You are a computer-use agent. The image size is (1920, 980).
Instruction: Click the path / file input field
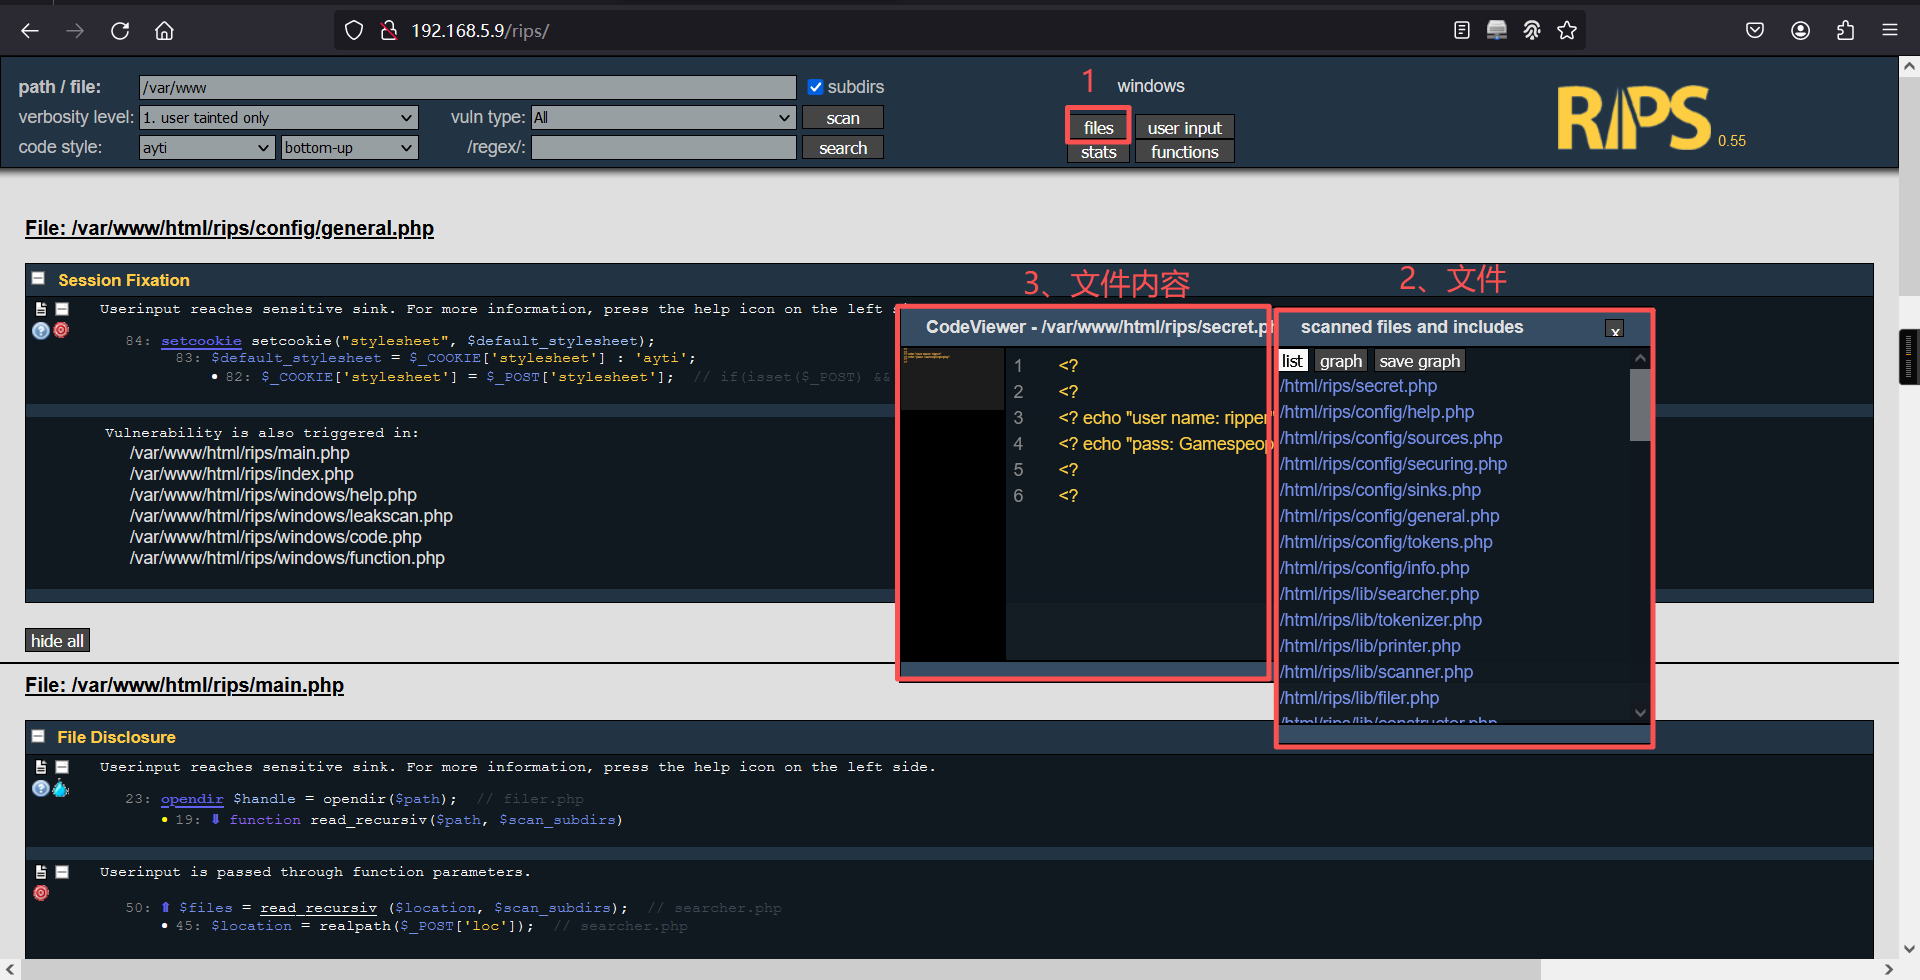467,87
